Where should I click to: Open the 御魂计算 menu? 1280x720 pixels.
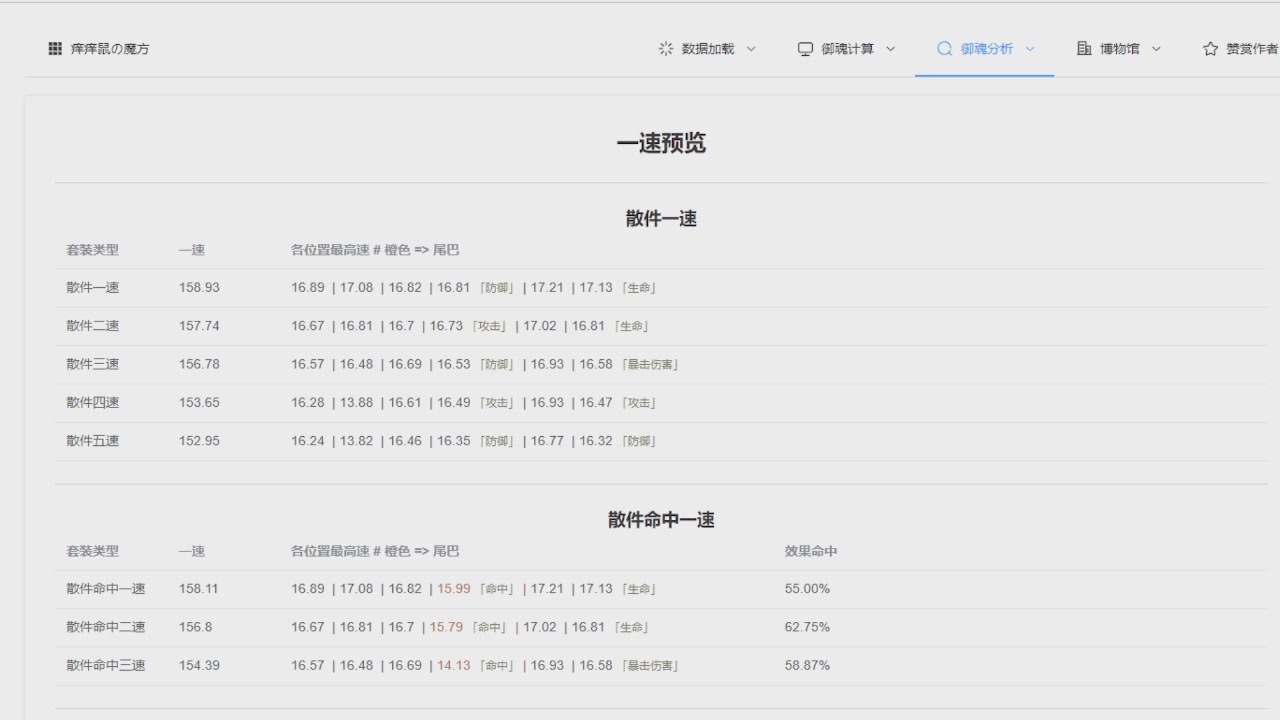(x=846, y=49)
